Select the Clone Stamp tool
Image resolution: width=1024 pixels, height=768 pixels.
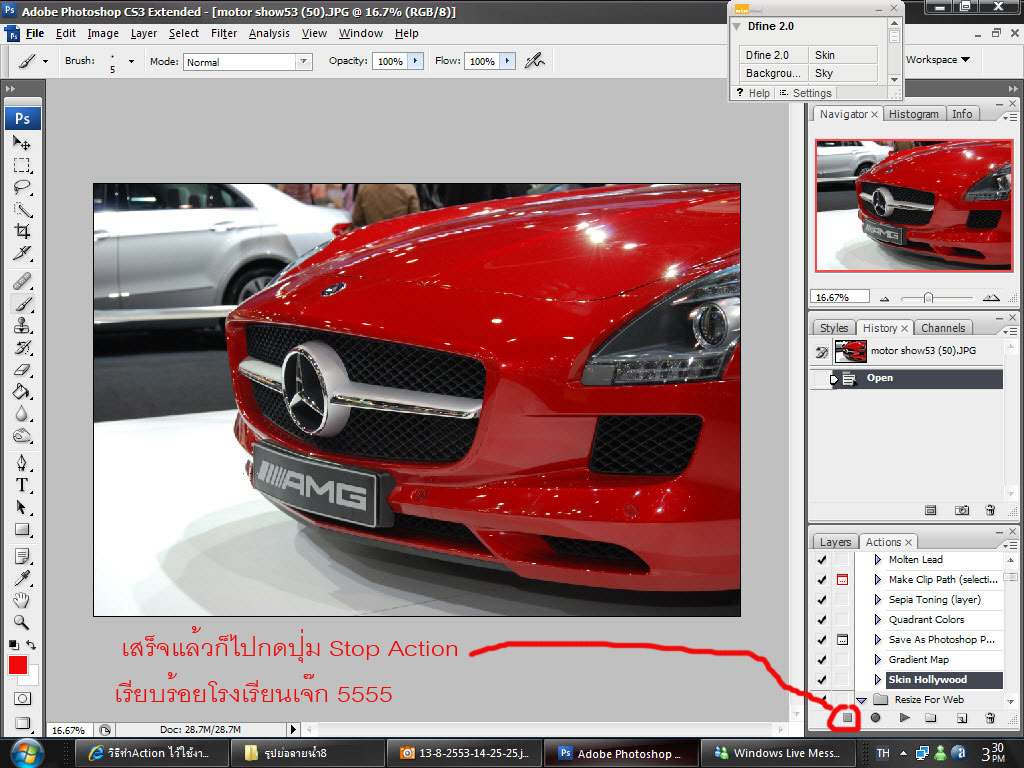pyautogui.click(x=22, y=325)
